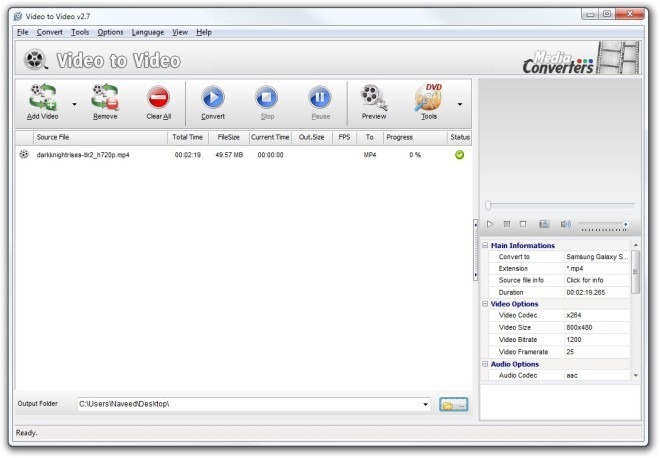The height and width of the screenshot is (458, 660).
Task: Collapse the Audio Options section
Action: (x=485, y=364)
